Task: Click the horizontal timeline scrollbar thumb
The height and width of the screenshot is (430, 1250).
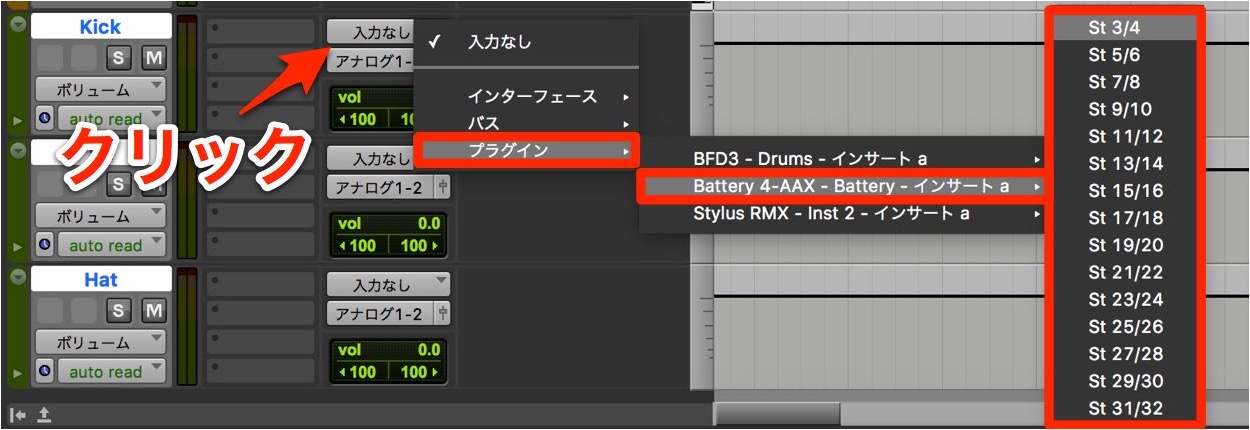Action: 777,413
